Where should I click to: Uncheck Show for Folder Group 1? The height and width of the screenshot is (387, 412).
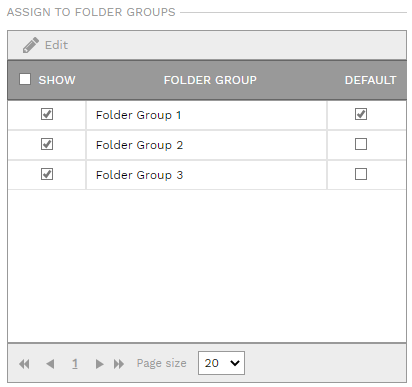(47, 114)
